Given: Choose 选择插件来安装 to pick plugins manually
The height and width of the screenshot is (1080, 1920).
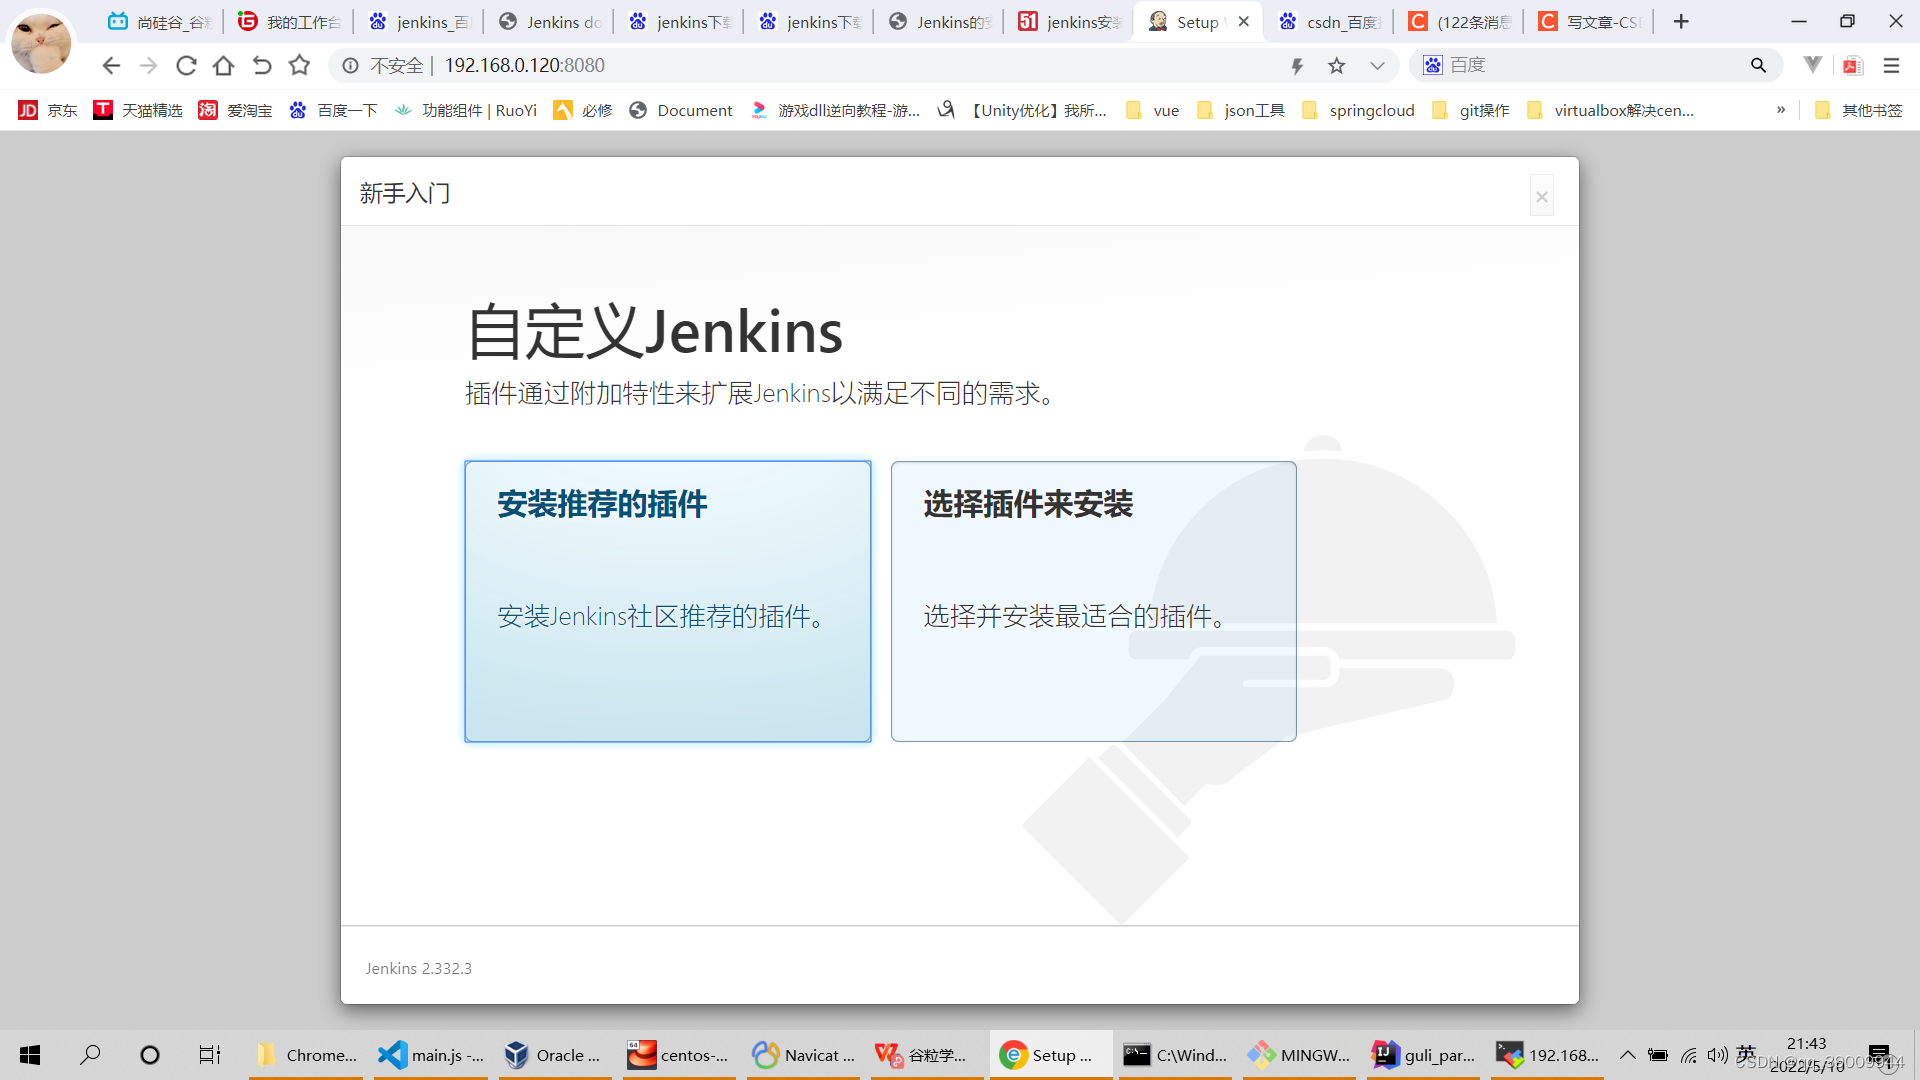Looking at the screenshot, I should point(1093,600).
